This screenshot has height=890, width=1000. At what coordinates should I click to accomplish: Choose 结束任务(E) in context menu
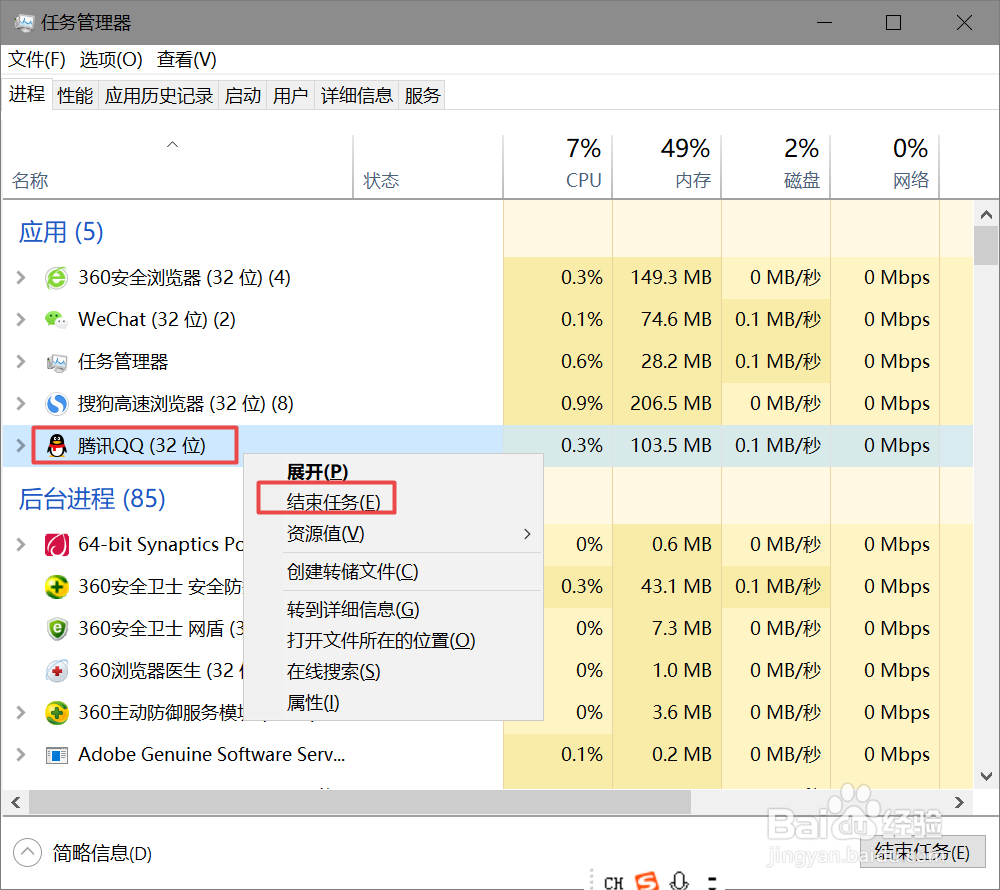click(x=393, y=502)
